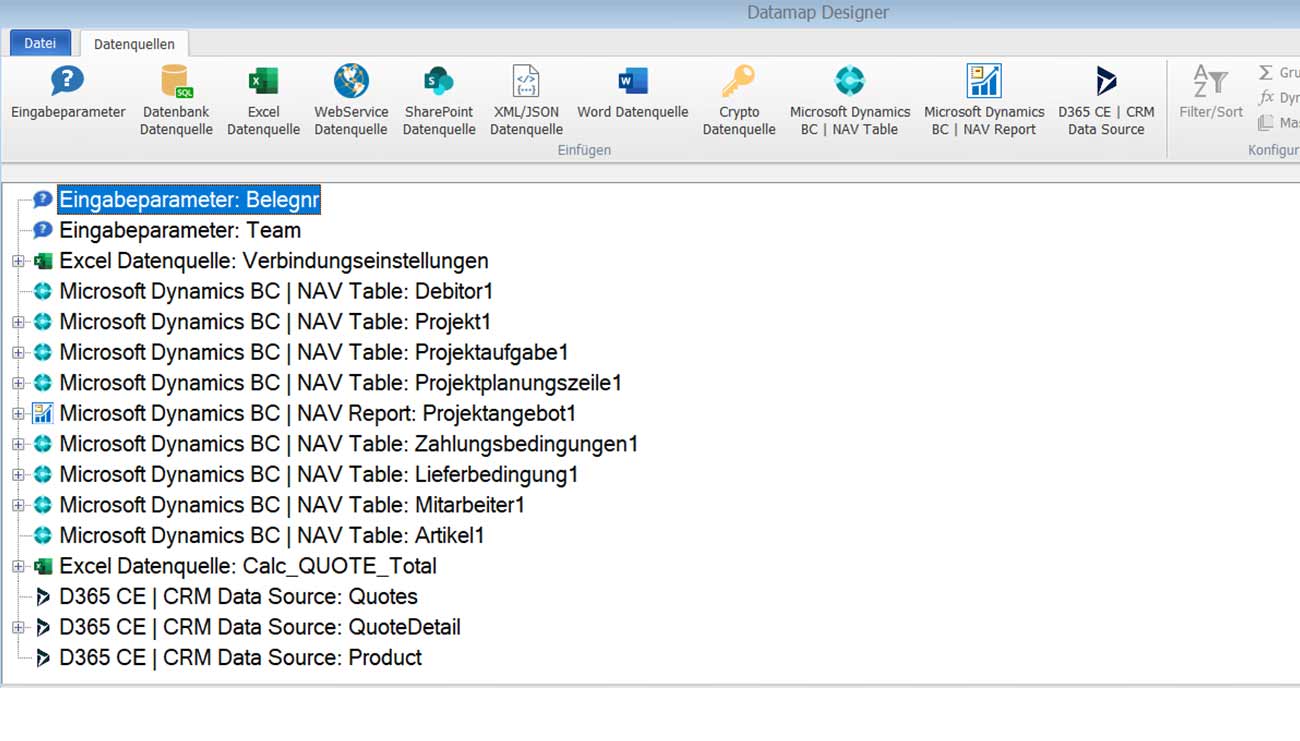Switch to the Datenquellen tab
The width and height of the screenshot is (1300, 741).
pyautogui.click(x=134, y=44)
